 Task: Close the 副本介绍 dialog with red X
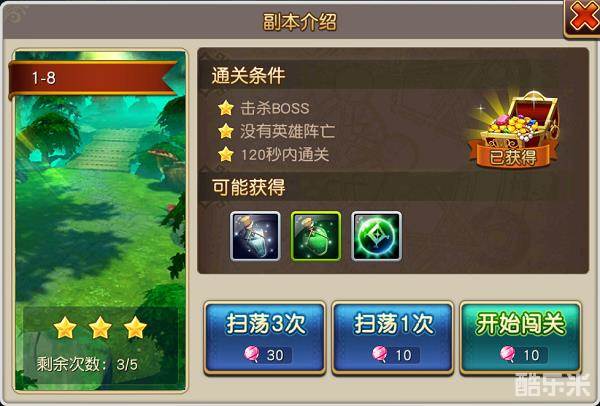click(582, 18)
